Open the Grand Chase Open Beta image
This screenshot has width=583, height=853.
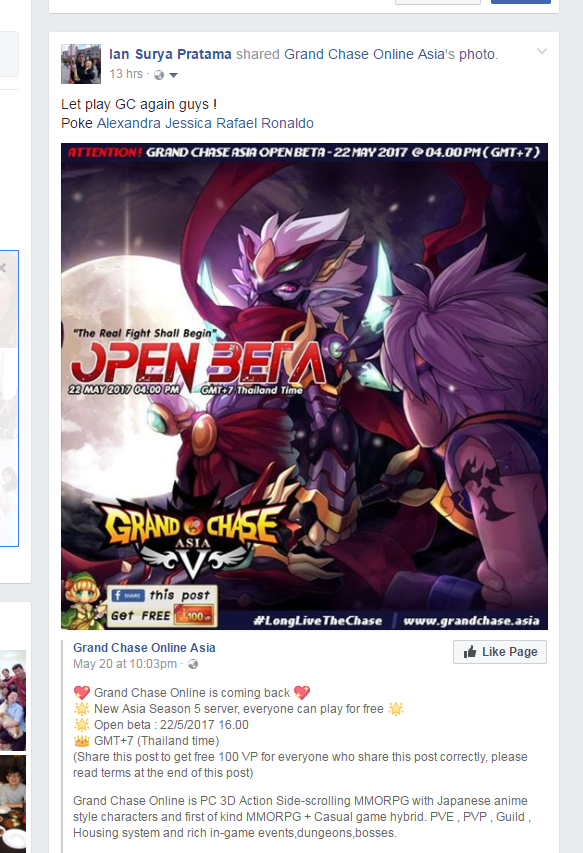pyautogui.click(x=305, y=386)
